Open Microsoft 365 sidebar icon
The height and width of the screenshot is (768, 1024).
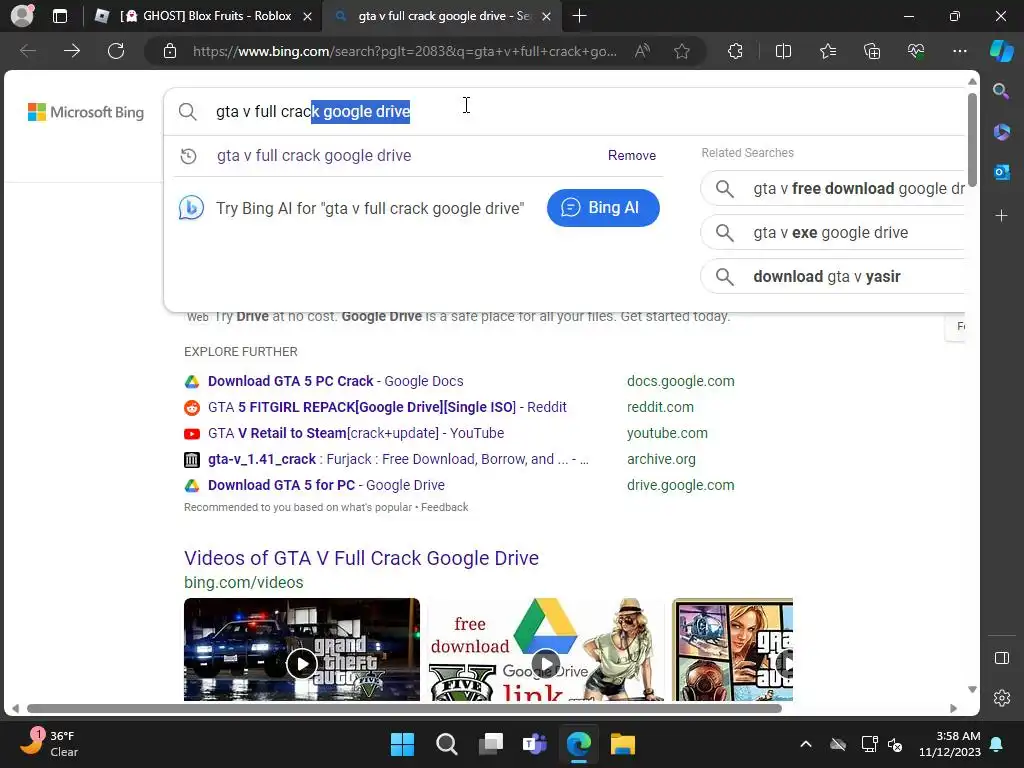[x=1001, y=132]
